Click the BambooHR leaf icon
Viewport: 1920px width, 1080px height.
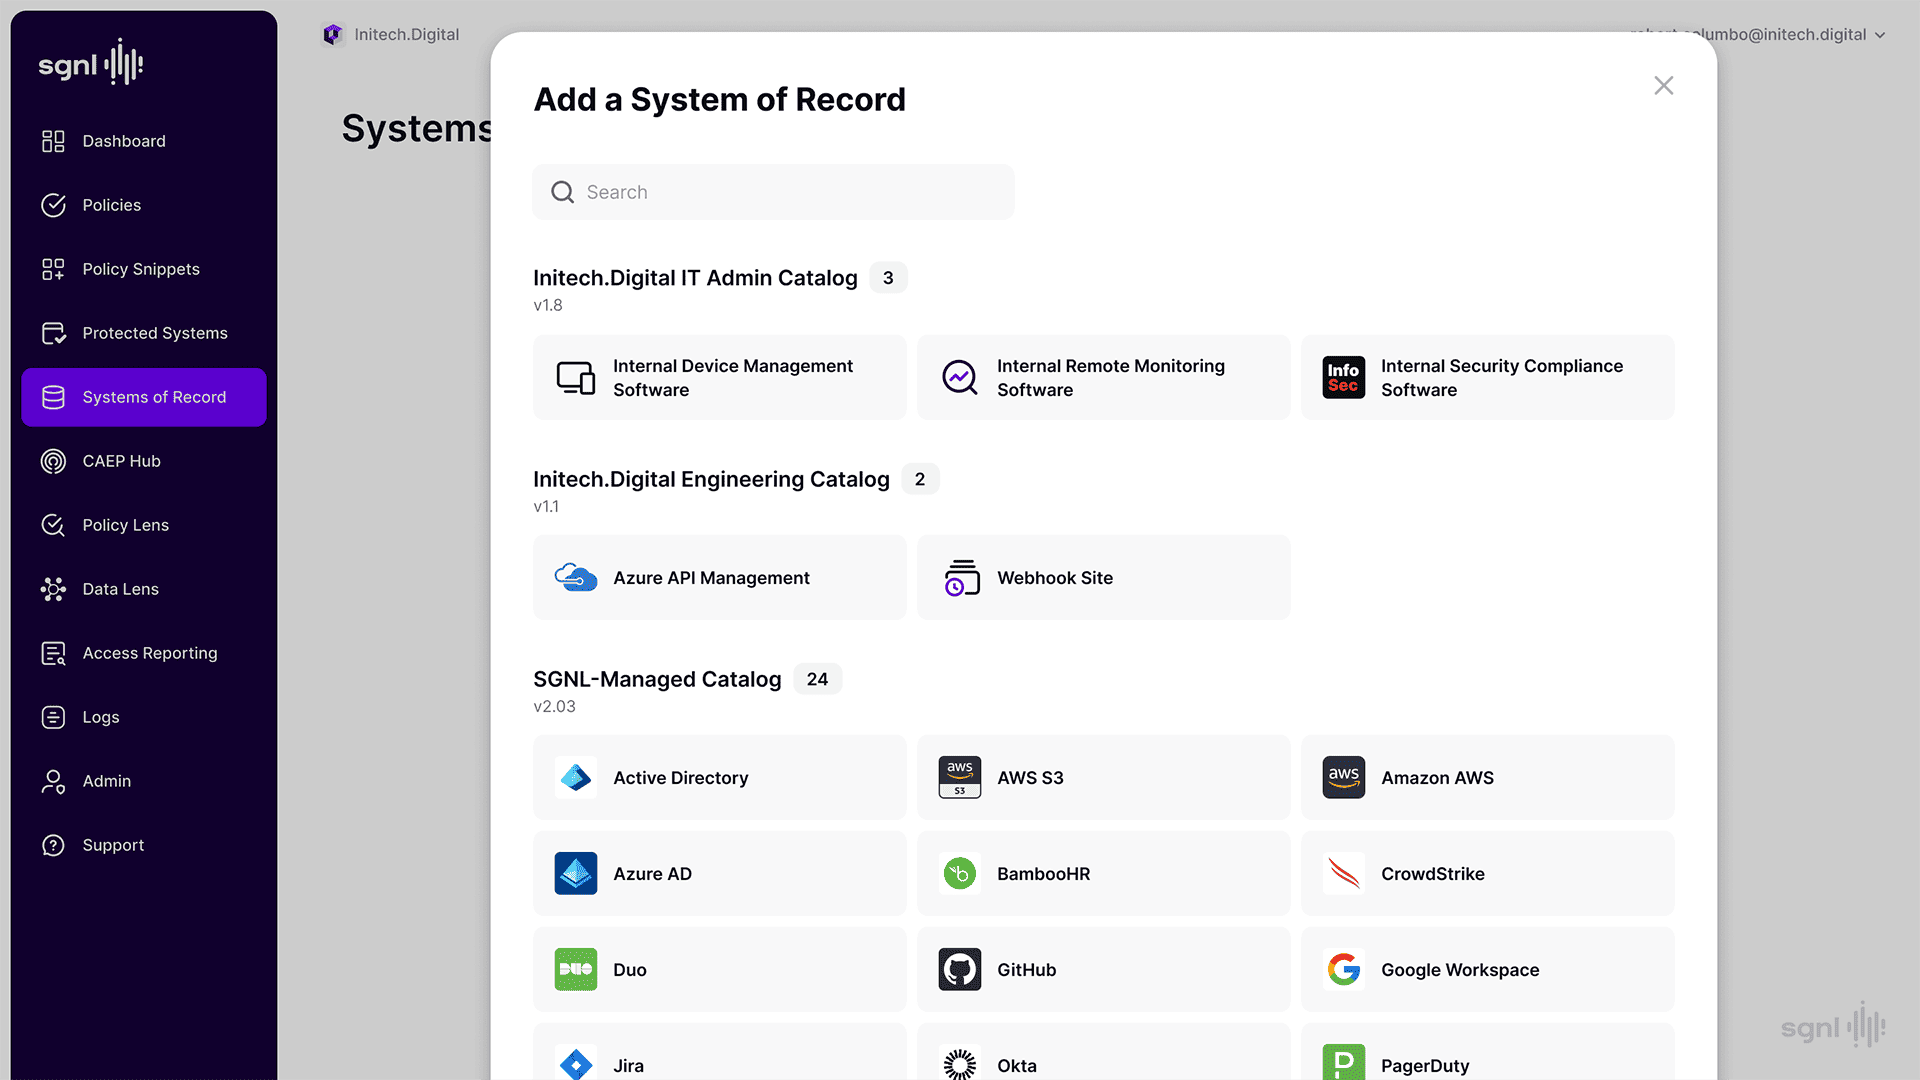pos(959,873)
